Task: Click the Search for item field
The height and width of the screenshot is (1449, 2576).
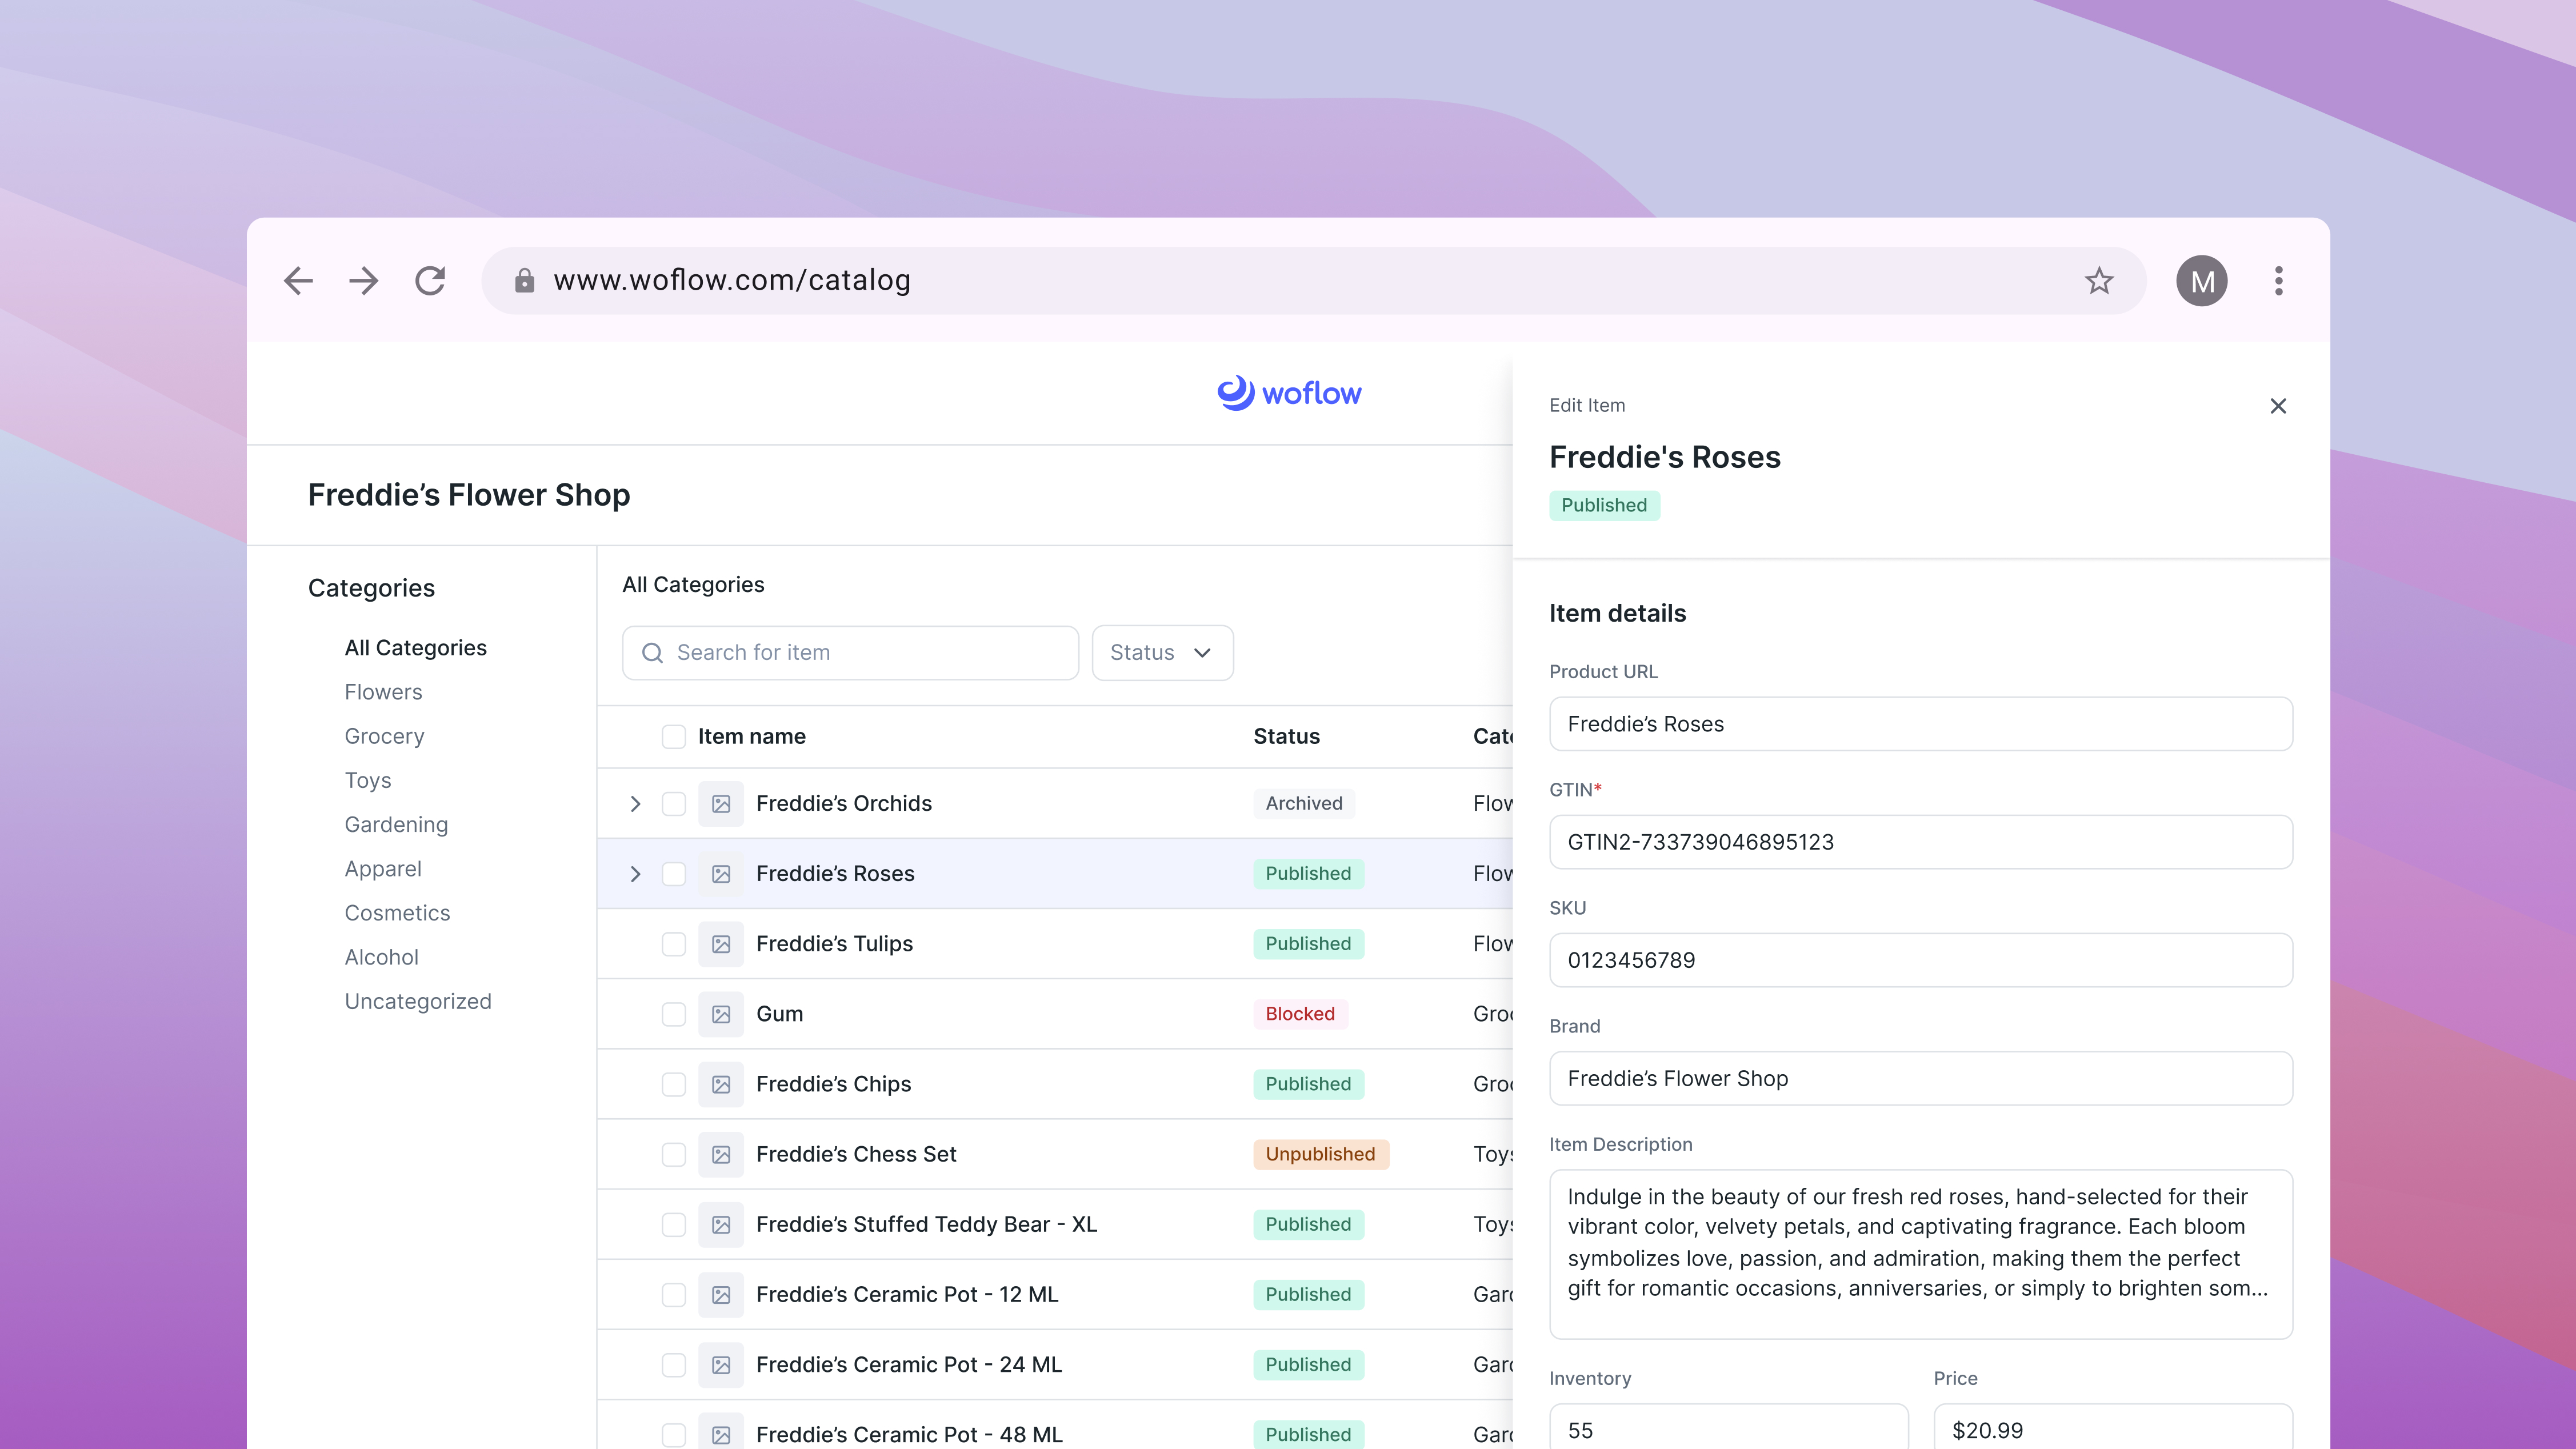Action: [850, 653]
